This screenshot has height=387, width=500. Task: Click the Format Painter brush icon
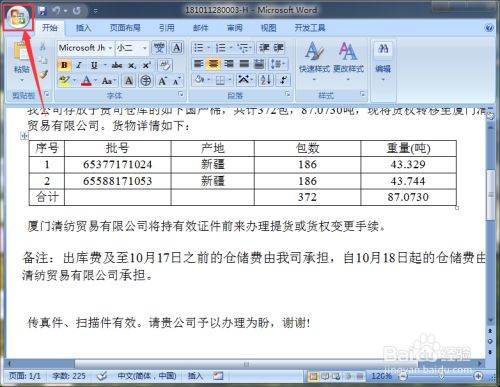(x=43, y=74)
